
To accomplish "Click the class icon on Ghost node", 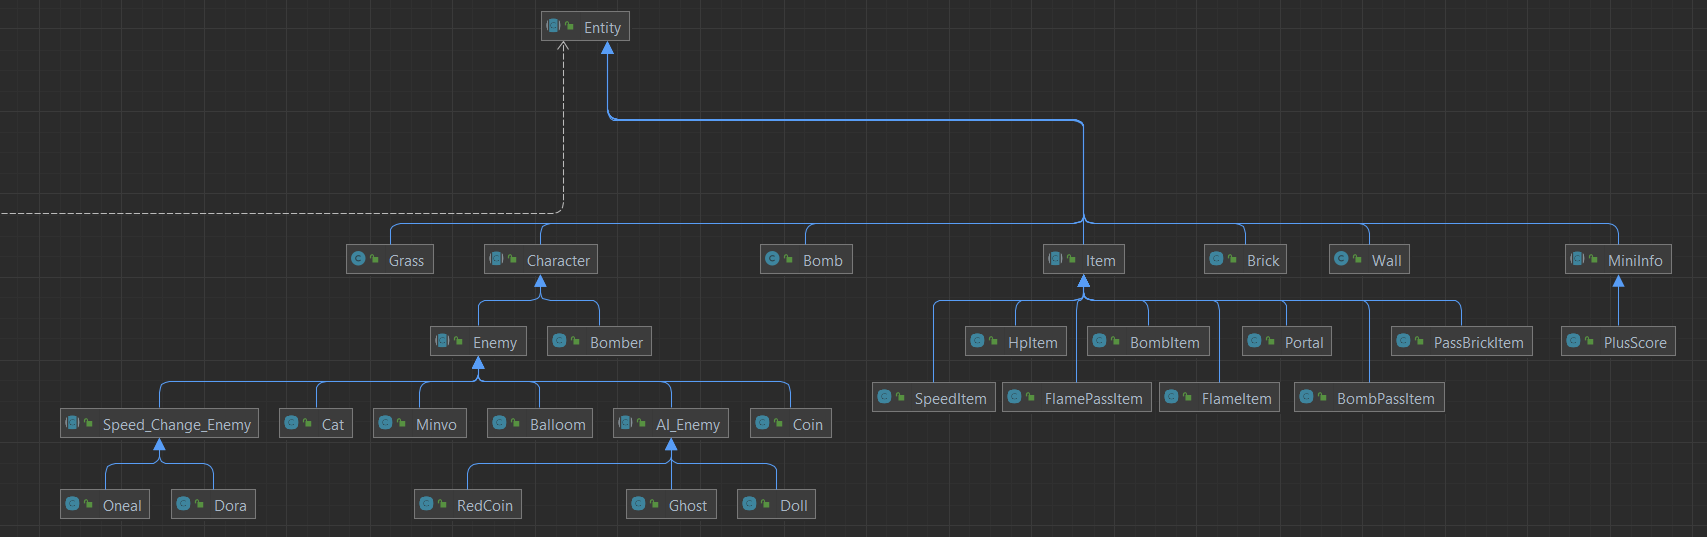I will pyautogui.click(x=638, y=503).
